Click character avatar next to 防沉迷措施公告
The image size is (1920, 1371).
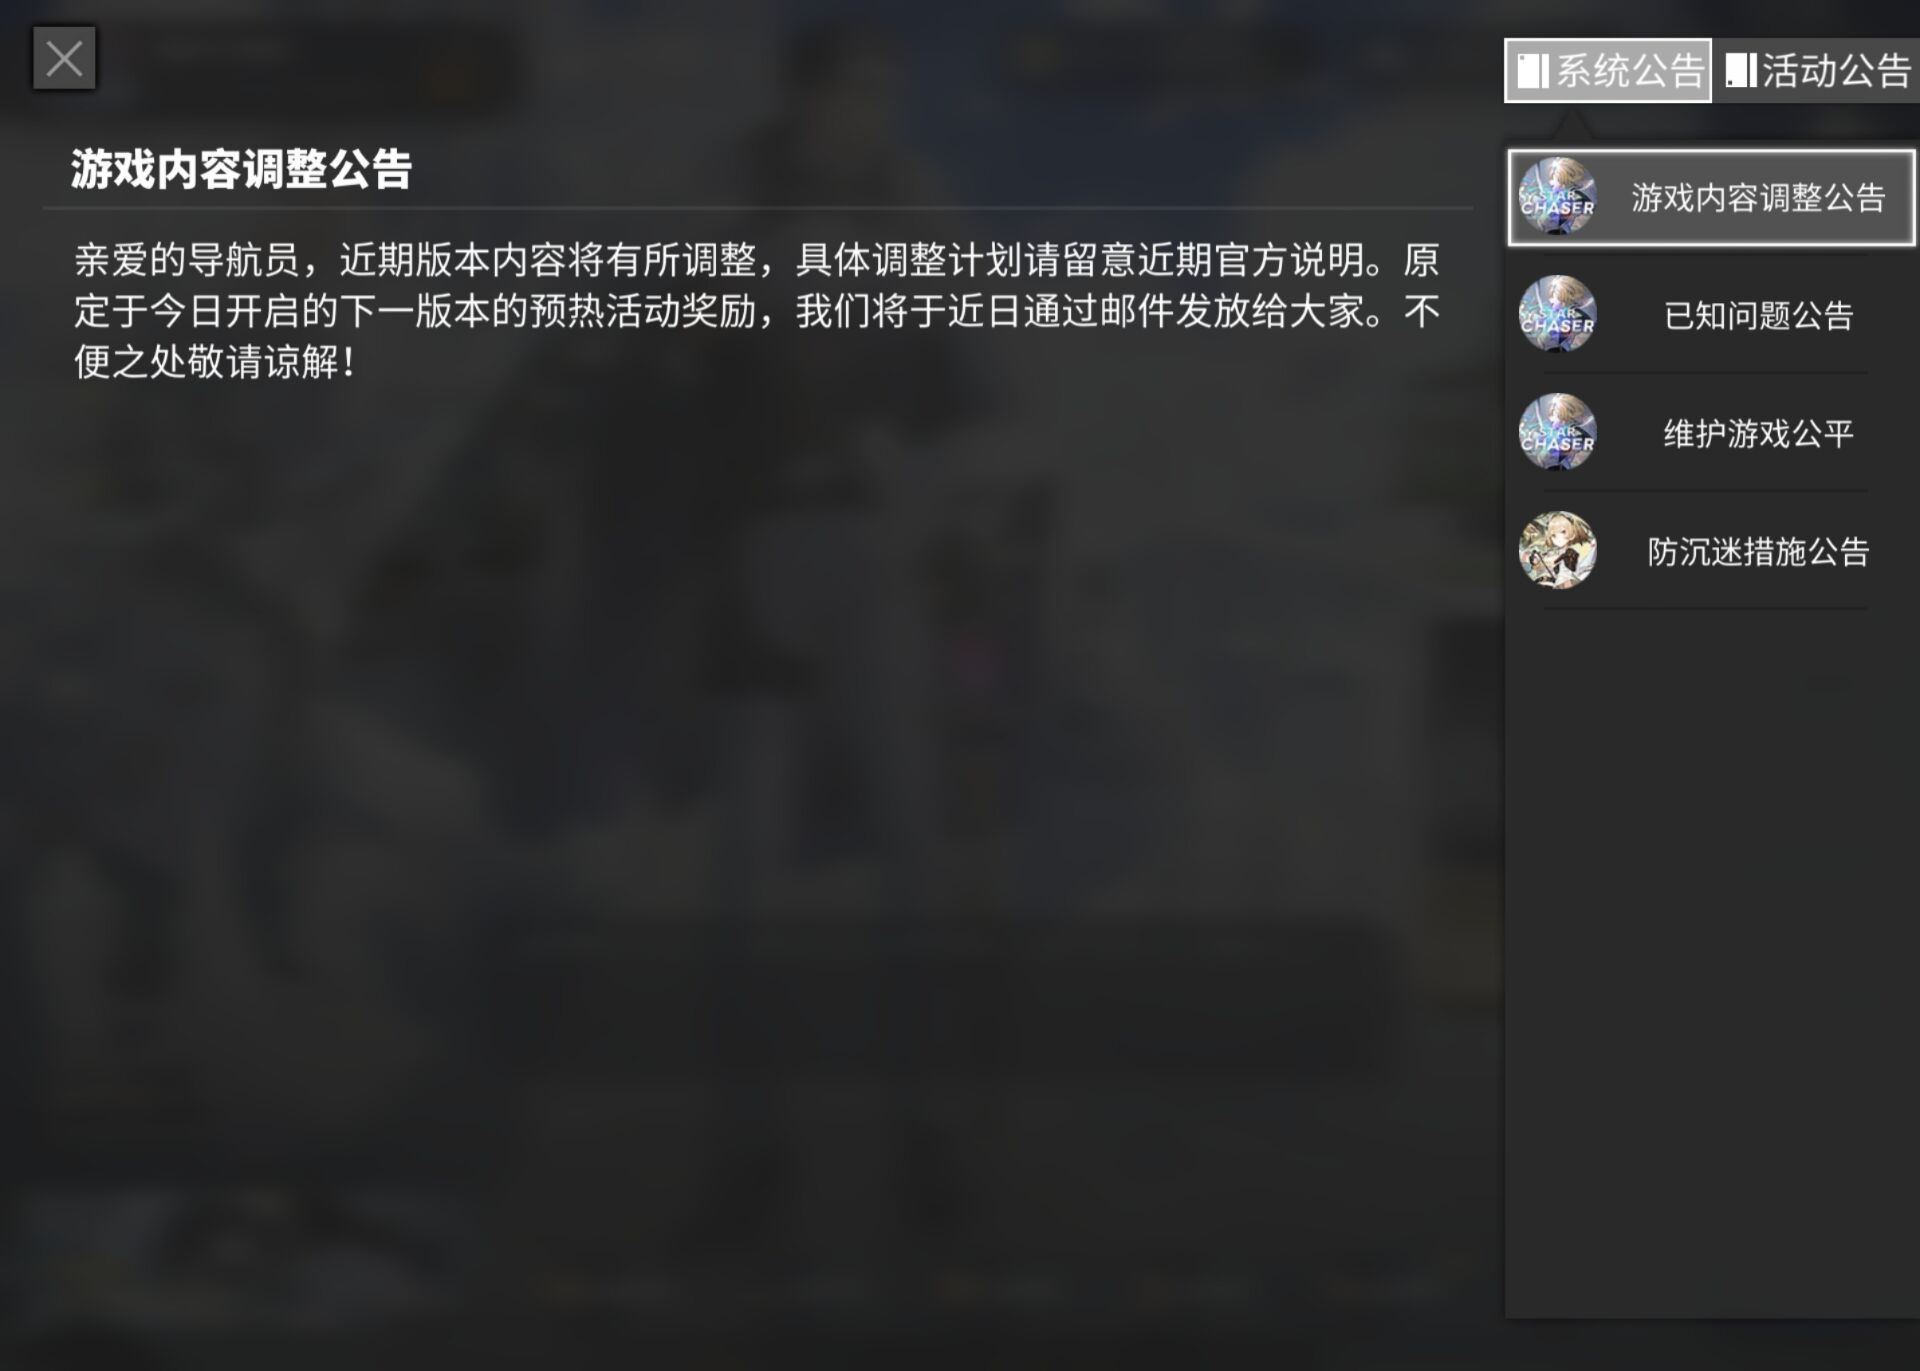tap(1557, 550)
